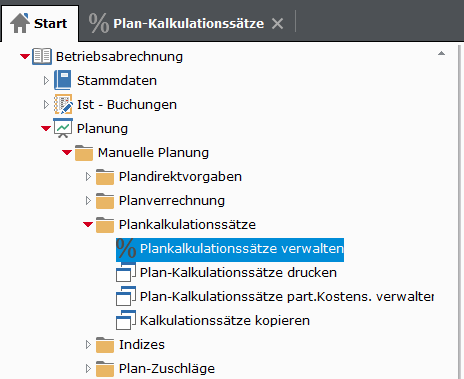The width and height of the screenshot is (464, 379).
Task: Expand the Stammdaten node
Action: tap(46, 80)
